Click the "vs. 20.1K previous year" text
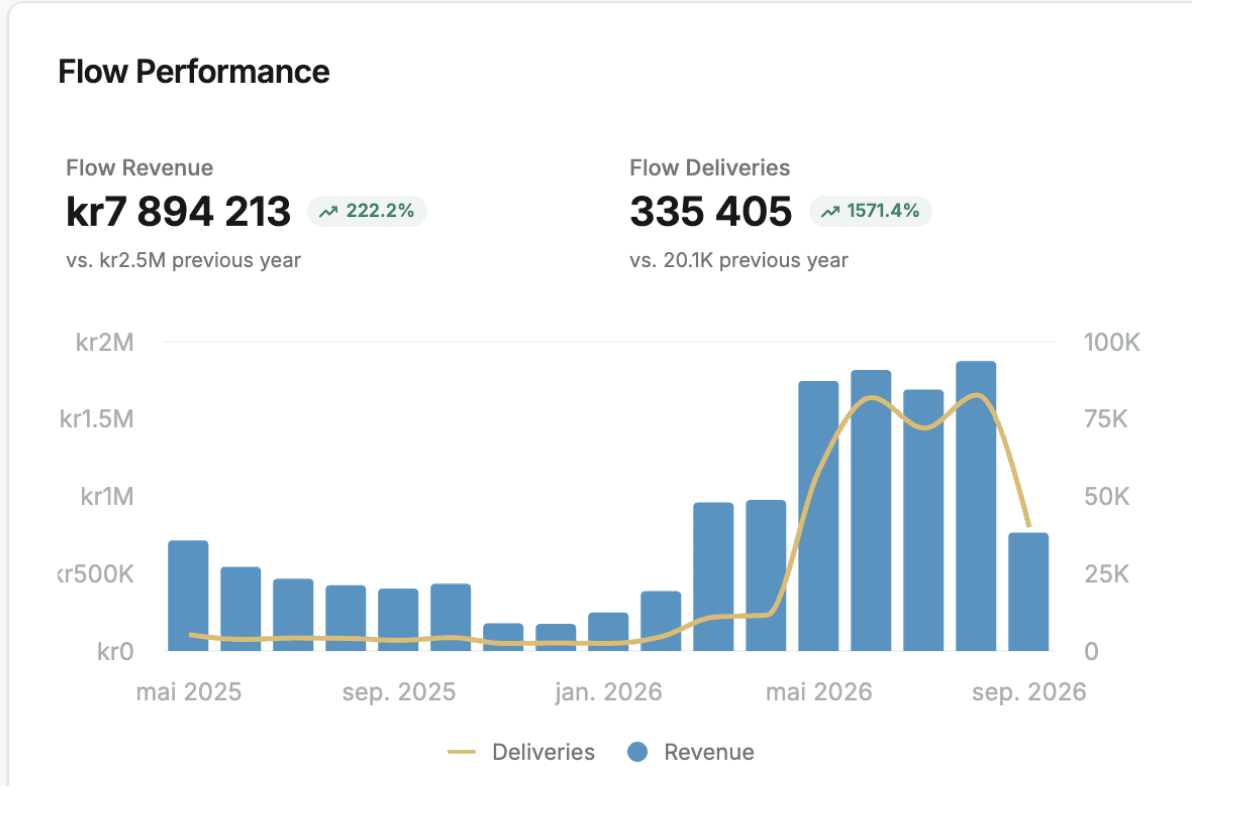Screen dimensions: 1234x820 click(x=739, y=261)
